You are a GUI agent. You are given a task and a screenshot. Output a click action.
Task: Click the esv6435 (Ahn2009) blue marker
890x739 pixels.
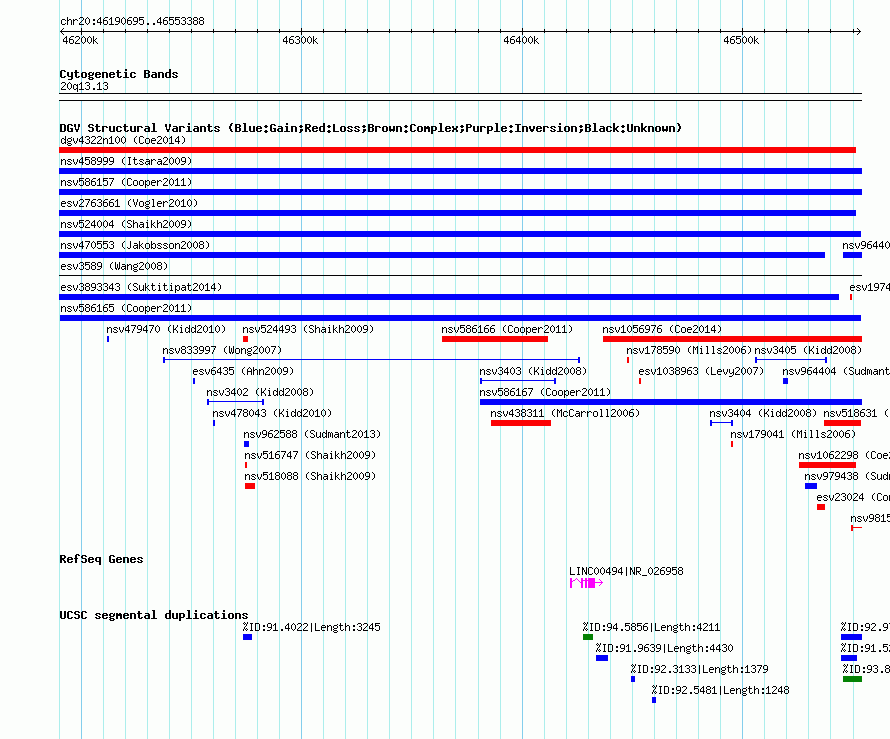194,381
